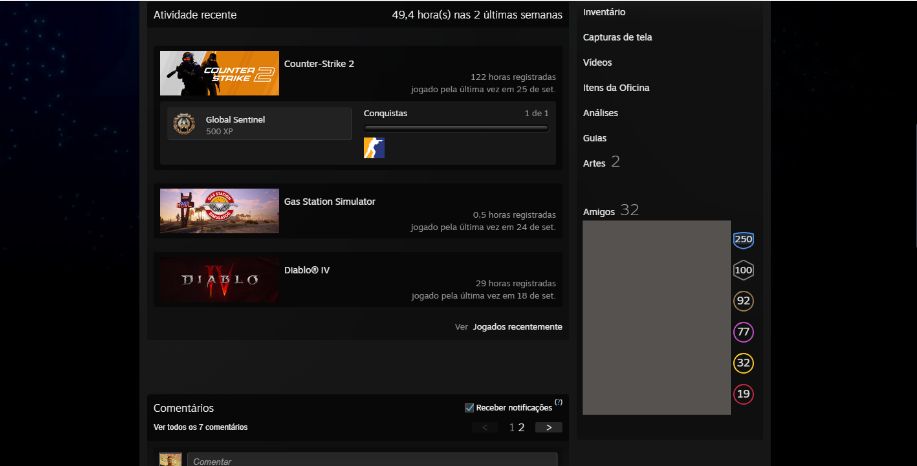Click the Global Sentinel badge icon
Screen dimensions: 917x466
[184, 124]
